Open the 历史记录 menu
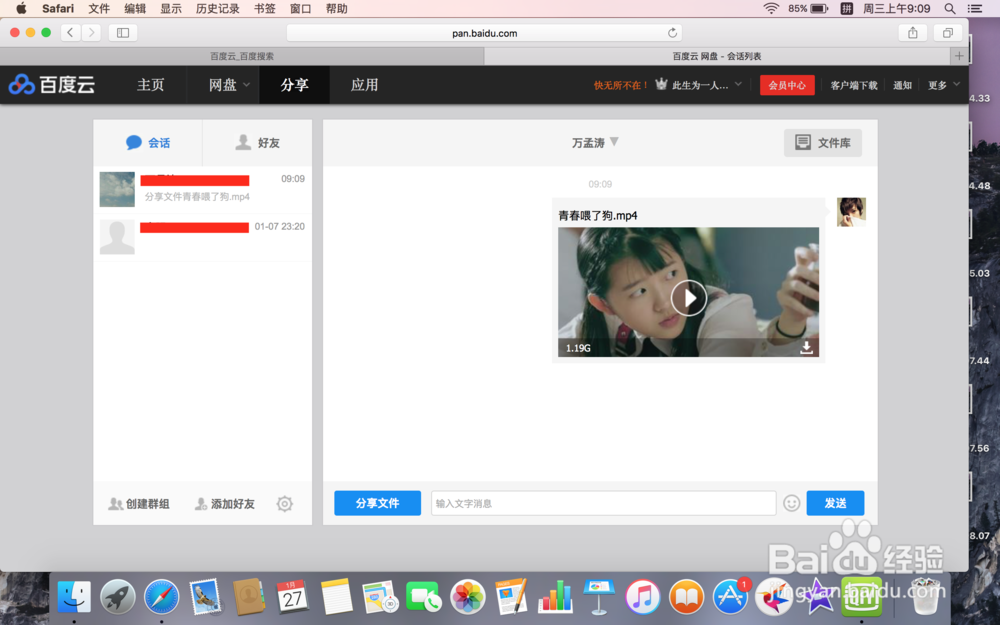Image resolution: width=1000 pixels, height=625 pixels. pos(217,8)
